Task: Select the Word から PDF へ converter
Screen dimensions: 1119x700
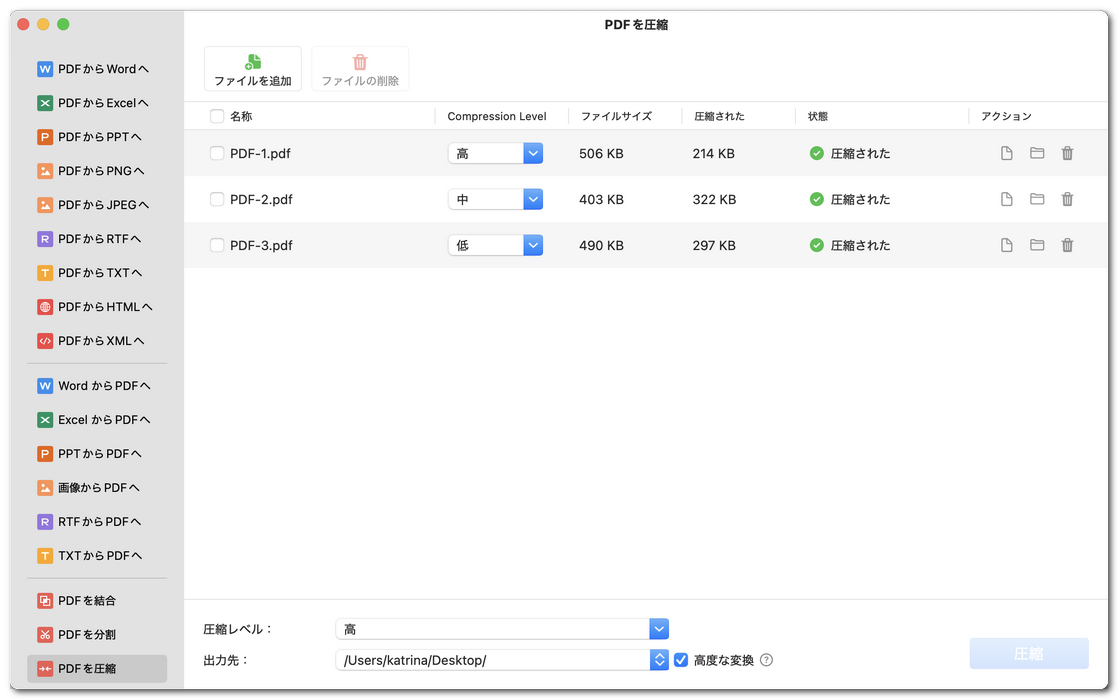Action: coord(97,385)
